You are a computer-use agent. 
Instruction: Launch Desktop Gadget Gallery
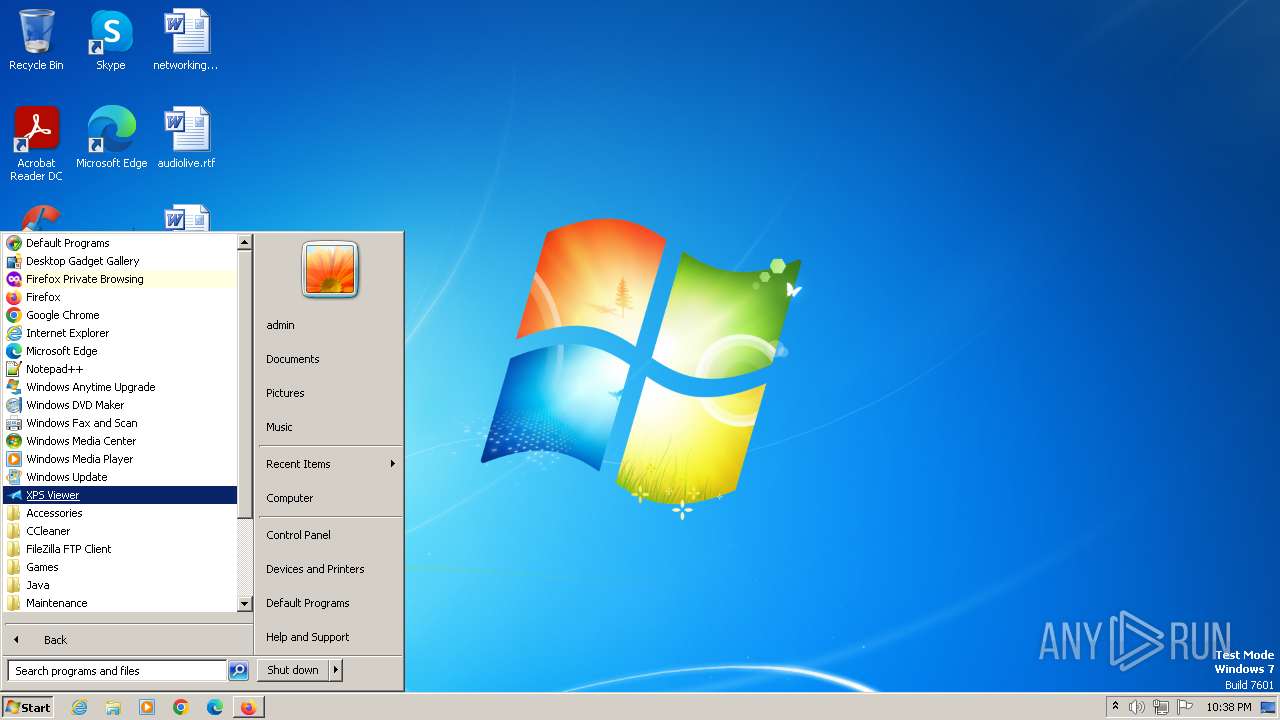(120, 261)
